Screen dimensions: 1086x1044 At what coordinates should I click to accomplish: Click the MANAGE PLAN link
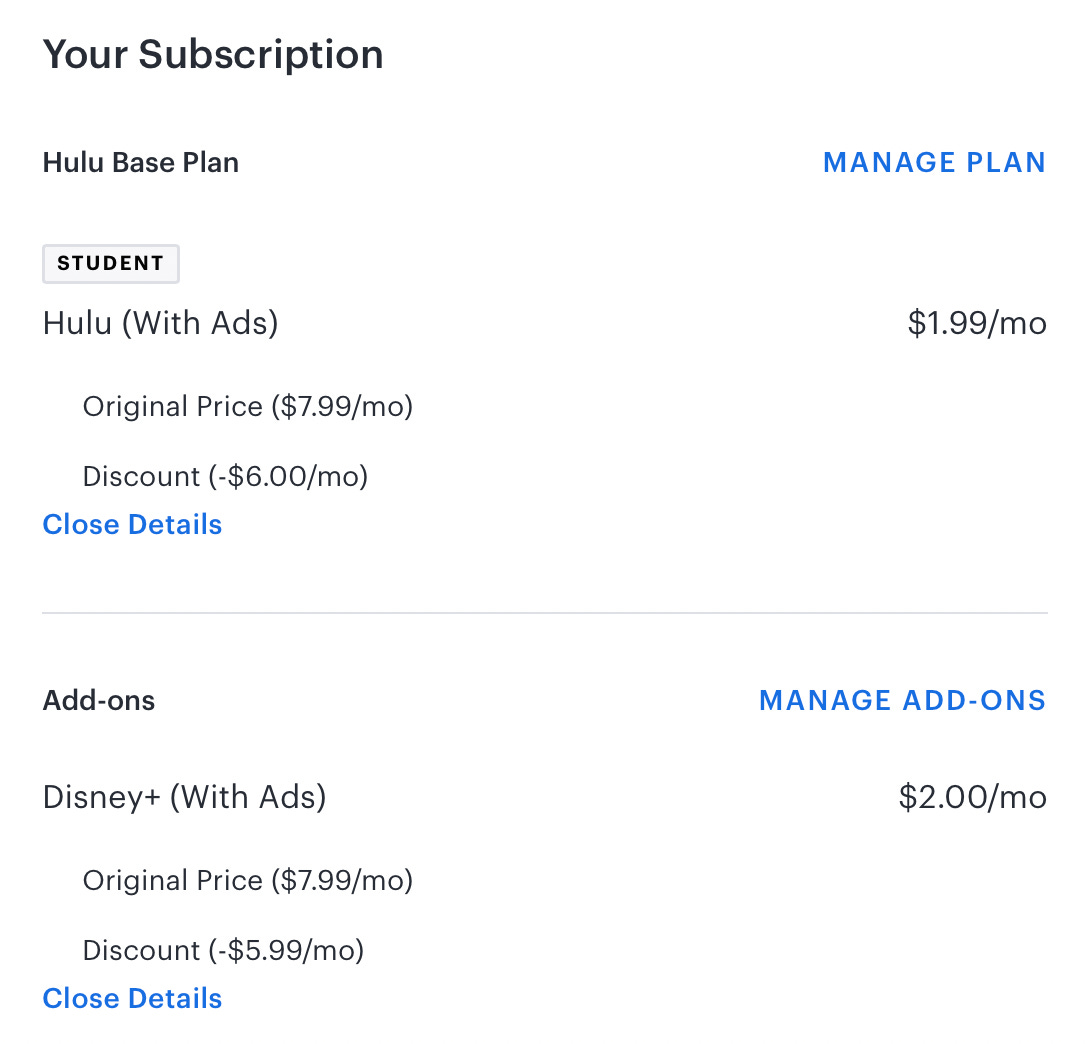[934, 162]
